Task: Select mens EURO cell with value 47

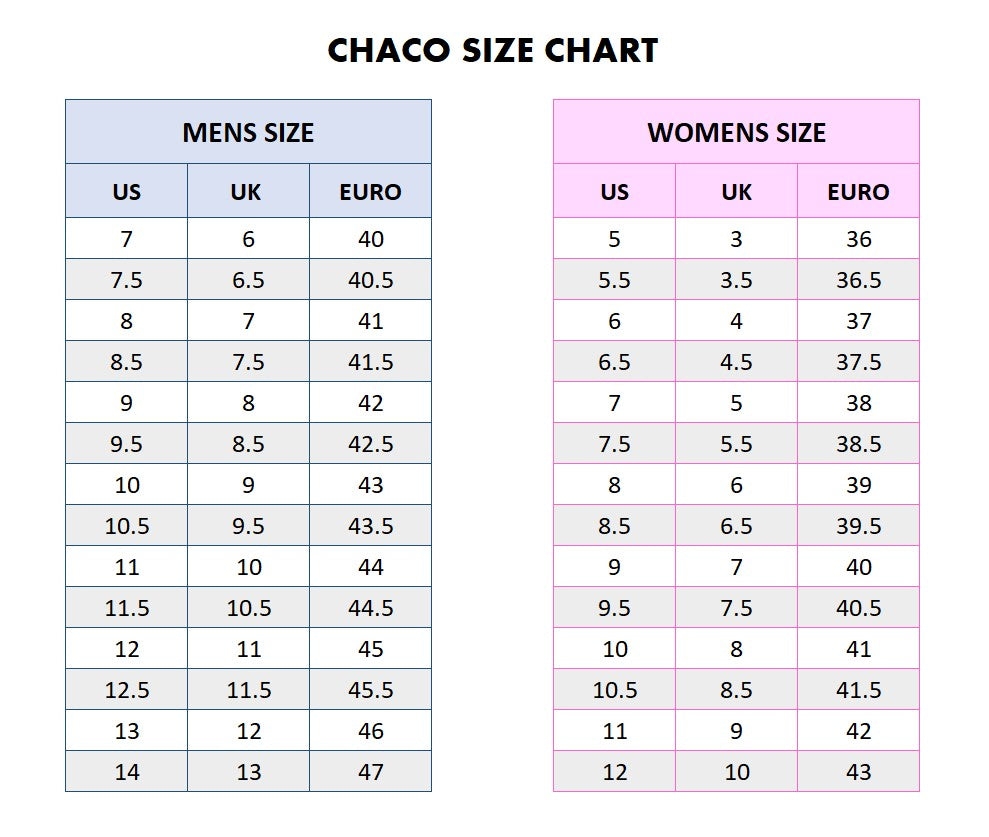Action: click(370, 772)
